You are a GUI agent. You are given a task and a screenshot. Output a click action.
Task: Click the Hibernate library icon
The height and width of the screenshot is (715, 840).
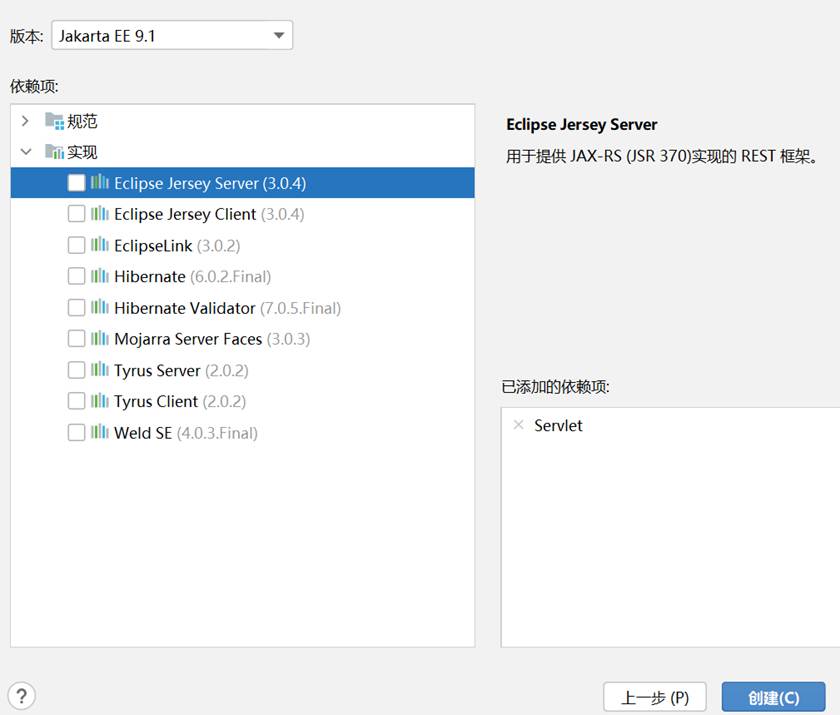click(100, 276)
